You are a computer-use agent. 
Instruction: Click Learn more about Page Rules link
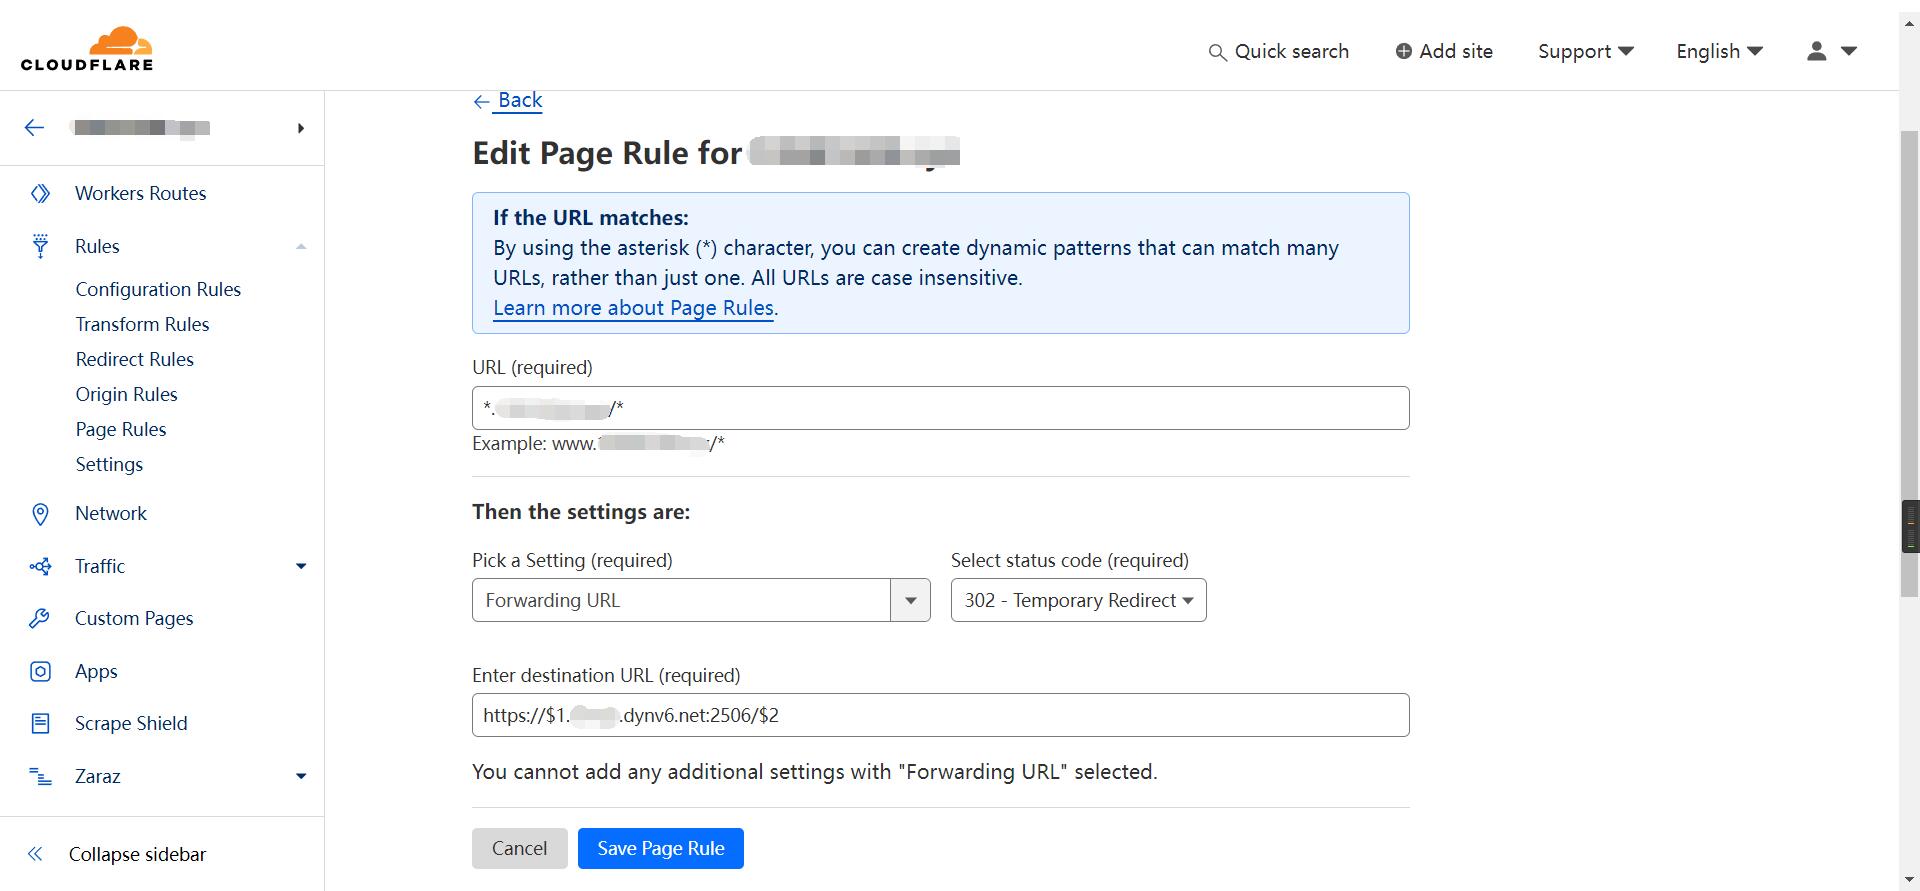(633, 308)
